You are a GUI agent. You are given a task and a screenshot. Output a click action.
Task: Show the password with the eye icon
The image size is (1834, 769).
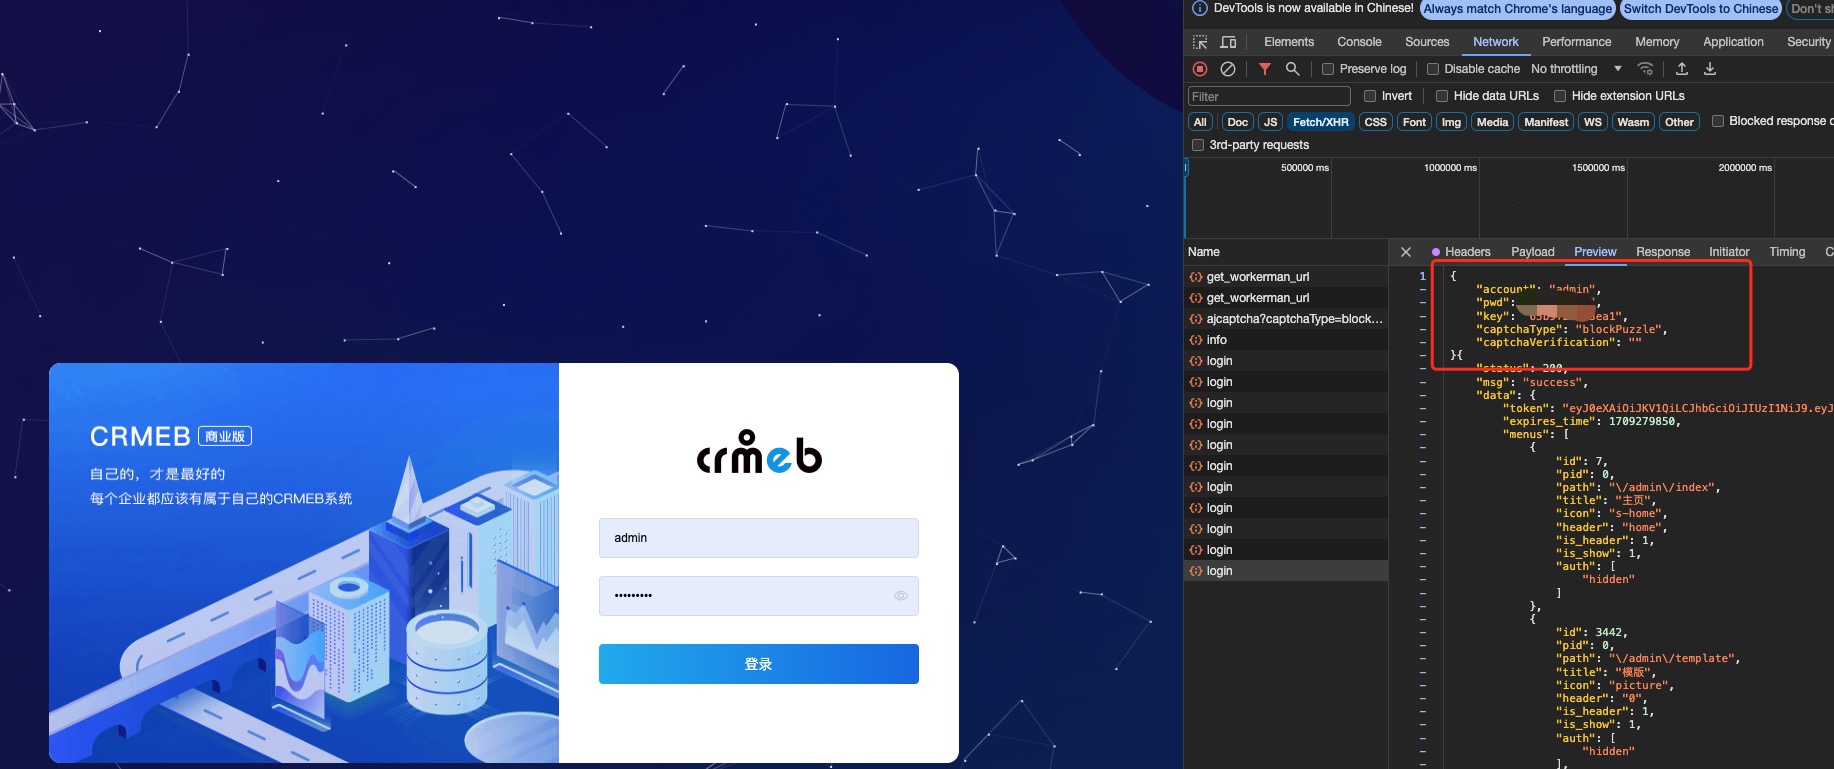click(x=901, y=596)
